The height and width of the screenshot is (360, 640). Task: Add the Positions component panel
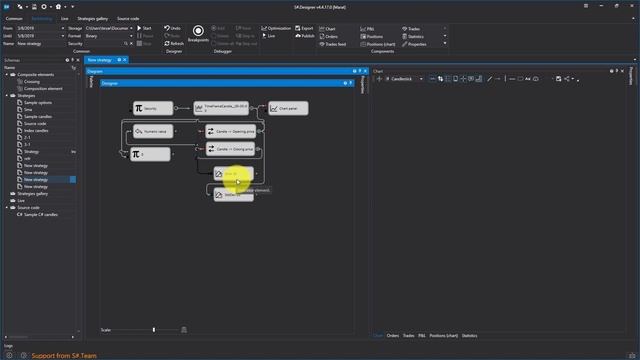pyautogui.click(x=371, y=36)
